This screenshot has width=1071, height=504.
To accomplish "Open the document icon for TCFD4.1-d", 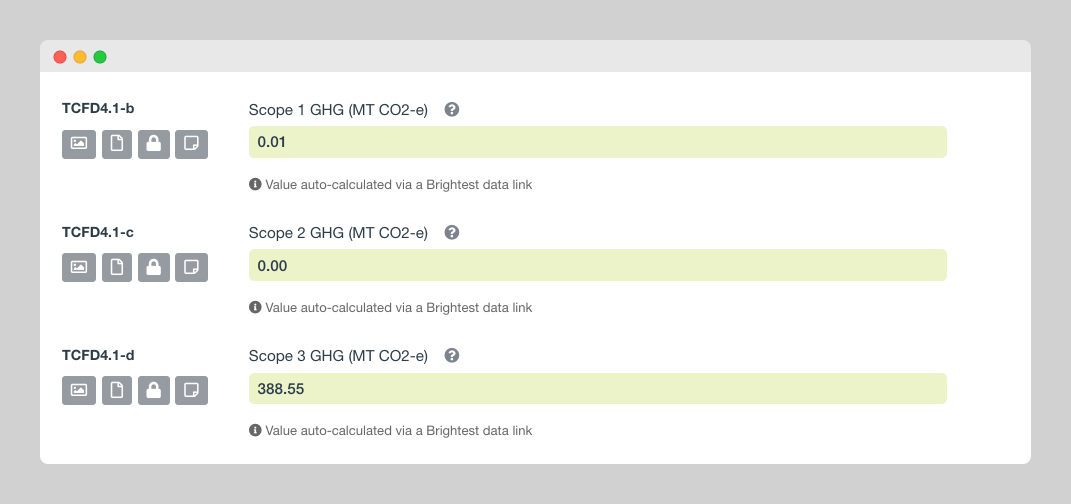I will tap(117, 391).
